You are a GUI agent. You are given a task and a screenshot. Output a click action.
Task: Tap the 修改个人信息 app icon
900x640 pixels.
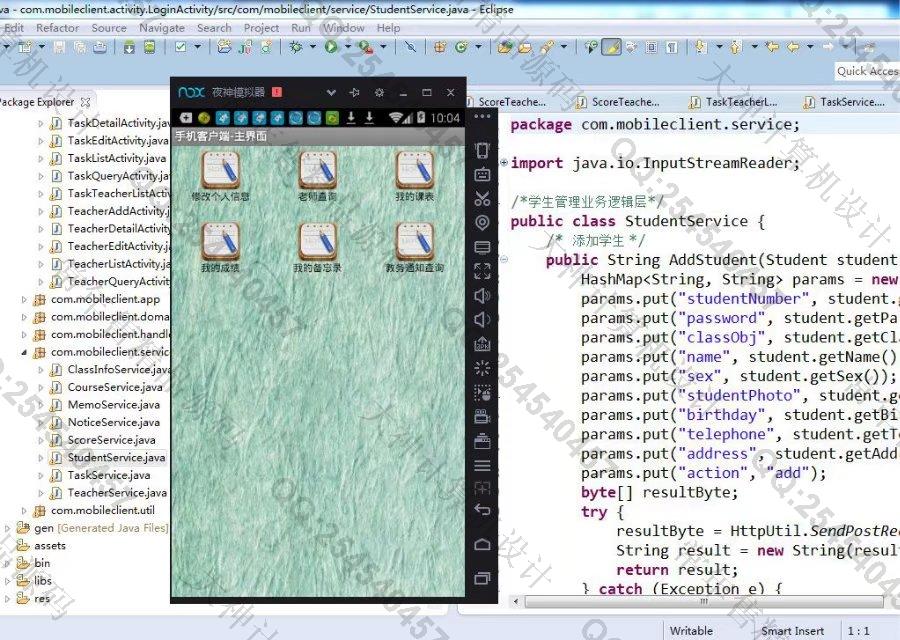tap(220, 170)
